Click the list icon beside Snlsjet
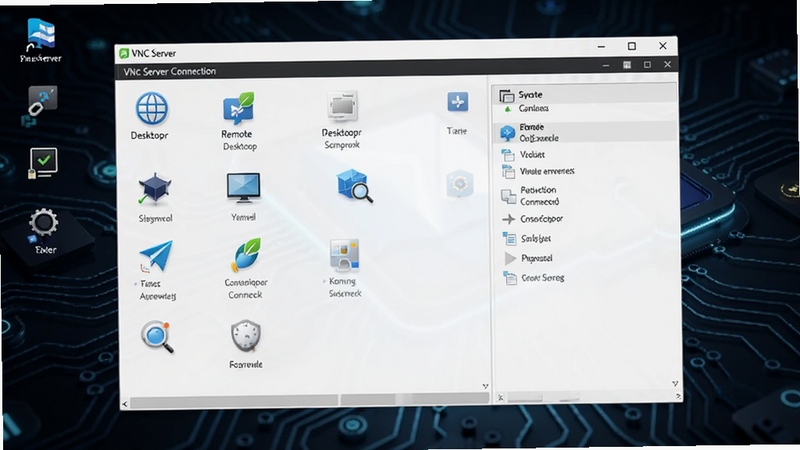Image resolution: width=800 pixels, height=450 pixels. pos(509,238)
